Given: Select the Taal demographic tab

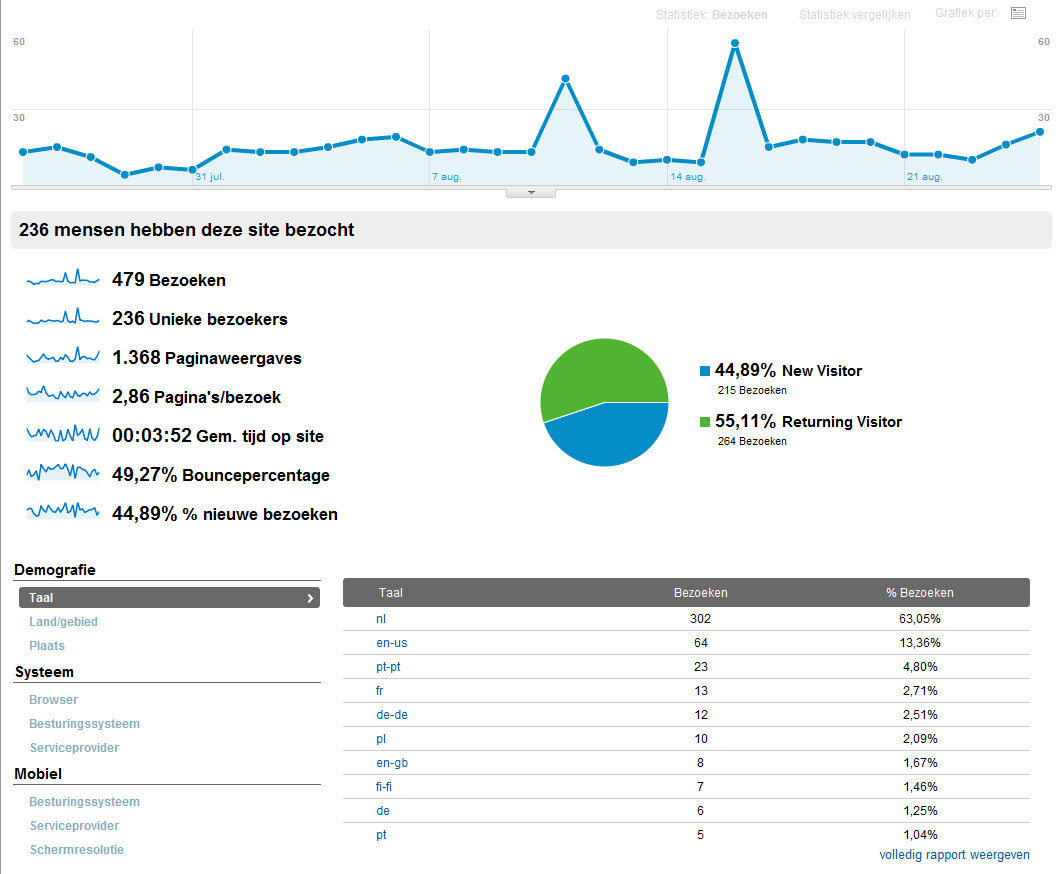Looking at the screenshot, I should [169, 598].
